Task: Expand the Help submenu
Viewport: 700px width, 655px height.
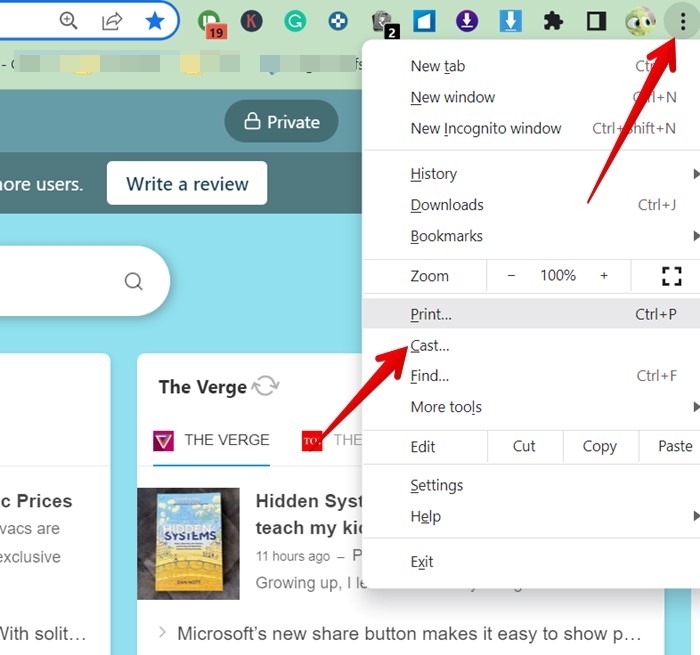Action: click(531, 516)
